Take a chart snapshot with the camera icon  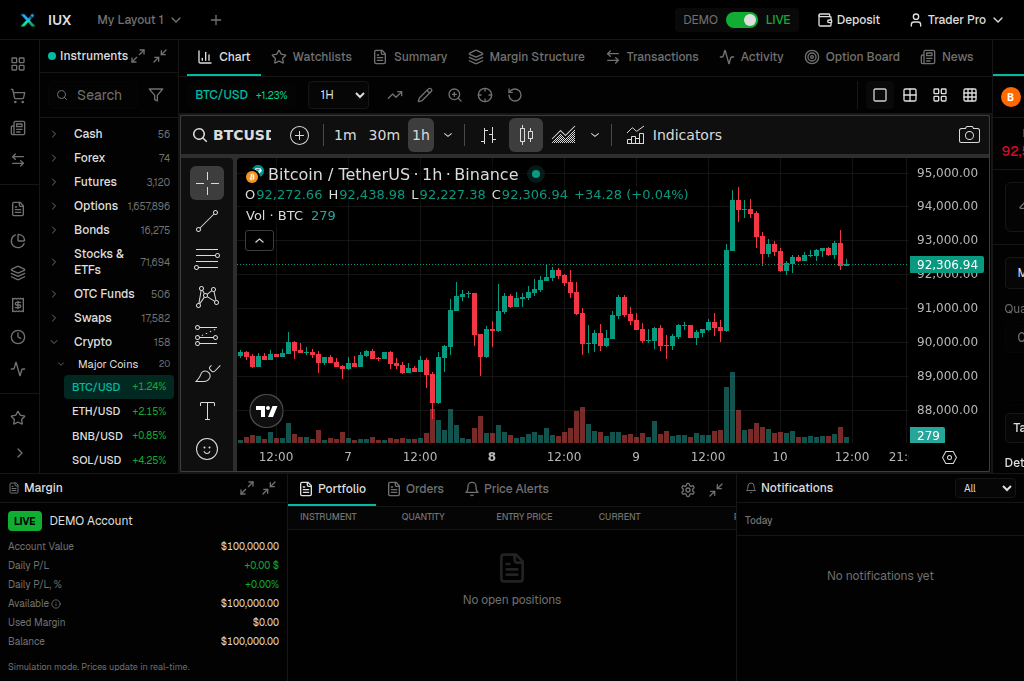pyautogui.click(x=968, y=134)
